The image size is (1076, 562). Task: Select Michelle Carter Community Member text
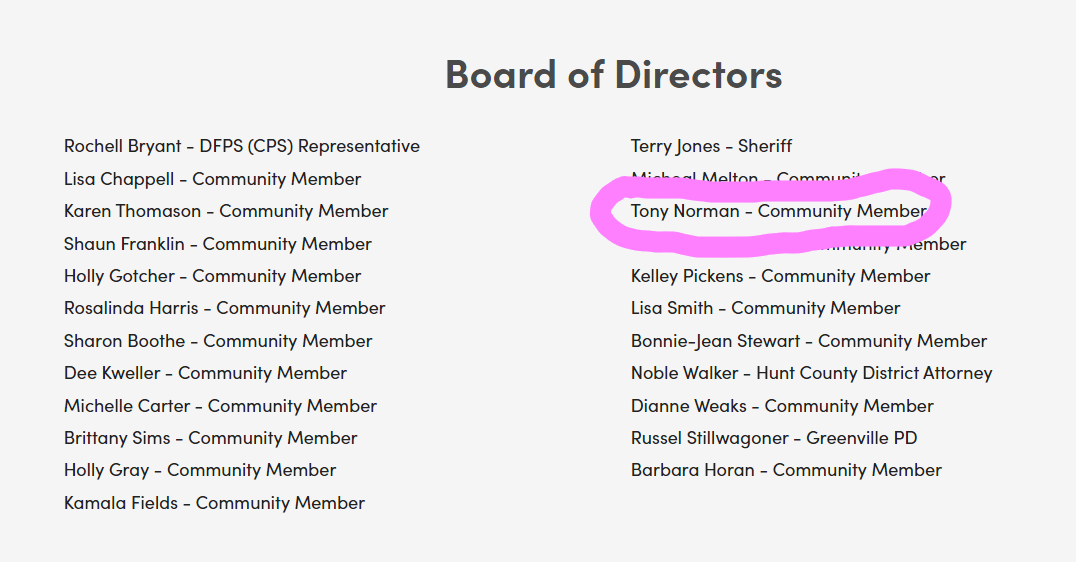(220, 406)
